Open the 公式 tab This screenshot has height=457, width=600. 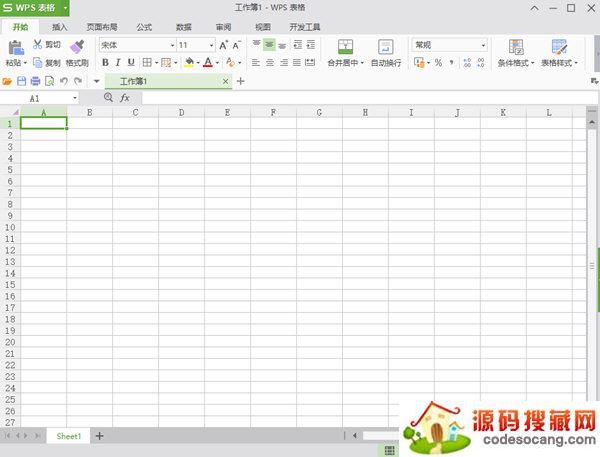click(x=144, y=27)
